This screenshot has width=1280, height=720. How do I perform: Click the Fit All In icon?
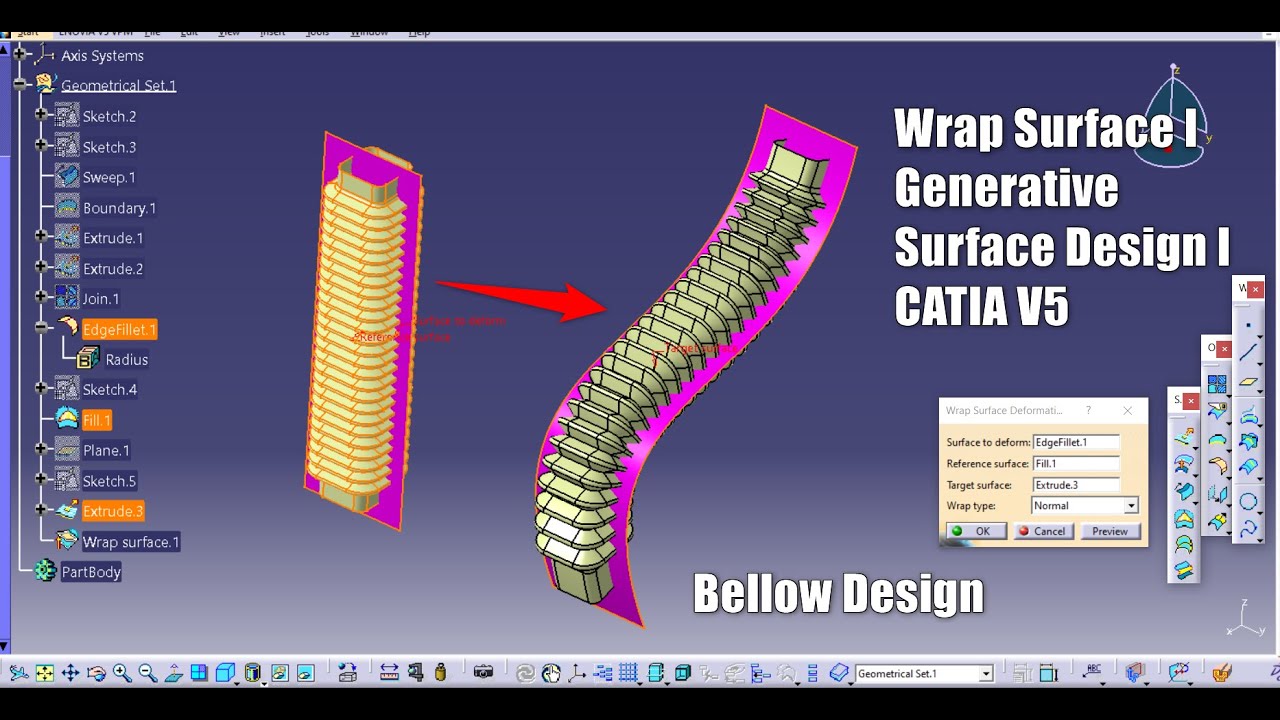click(x=45, y=673)
